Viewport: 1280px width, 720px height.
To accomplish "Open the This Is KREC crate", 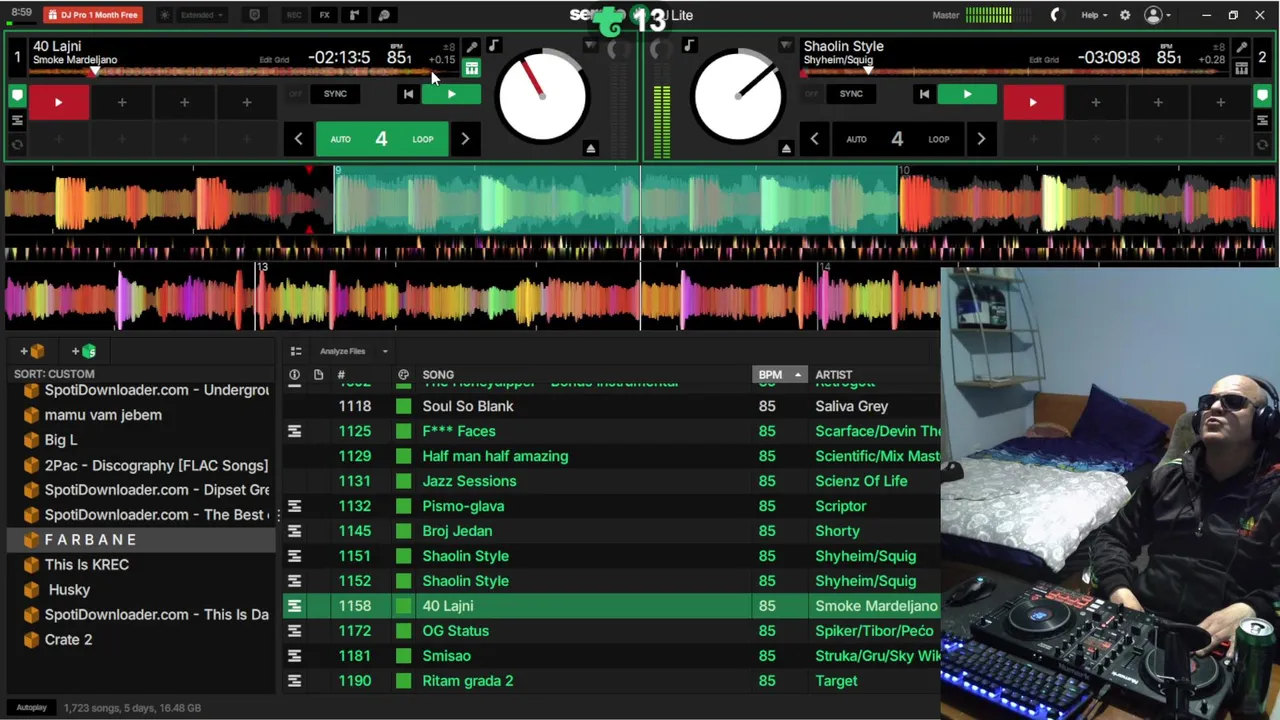I will 141,565.
